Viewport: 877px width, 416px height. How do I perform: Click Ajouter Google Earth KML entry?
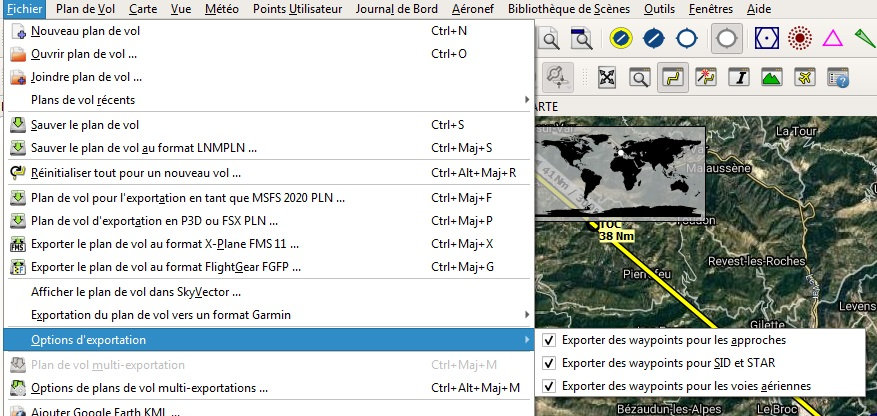click(x=267, y=412)
